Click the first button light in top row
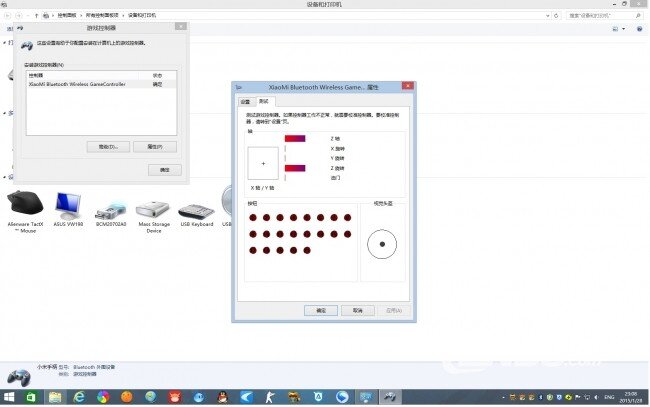The width and height of the screenshot is (650, 407). coord(253,218)
